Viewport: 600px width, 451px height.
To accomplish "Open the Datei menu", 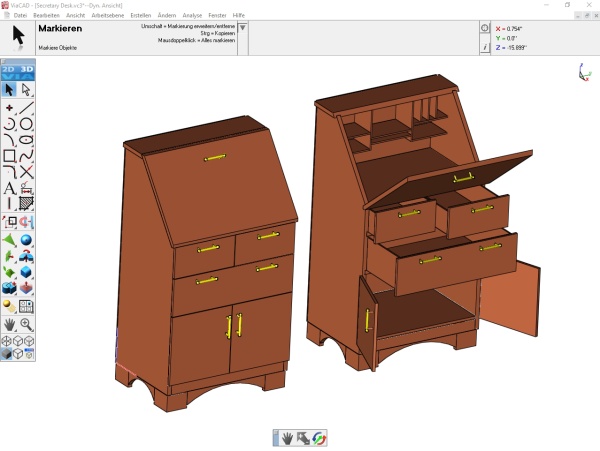I will tap(20, 15).
